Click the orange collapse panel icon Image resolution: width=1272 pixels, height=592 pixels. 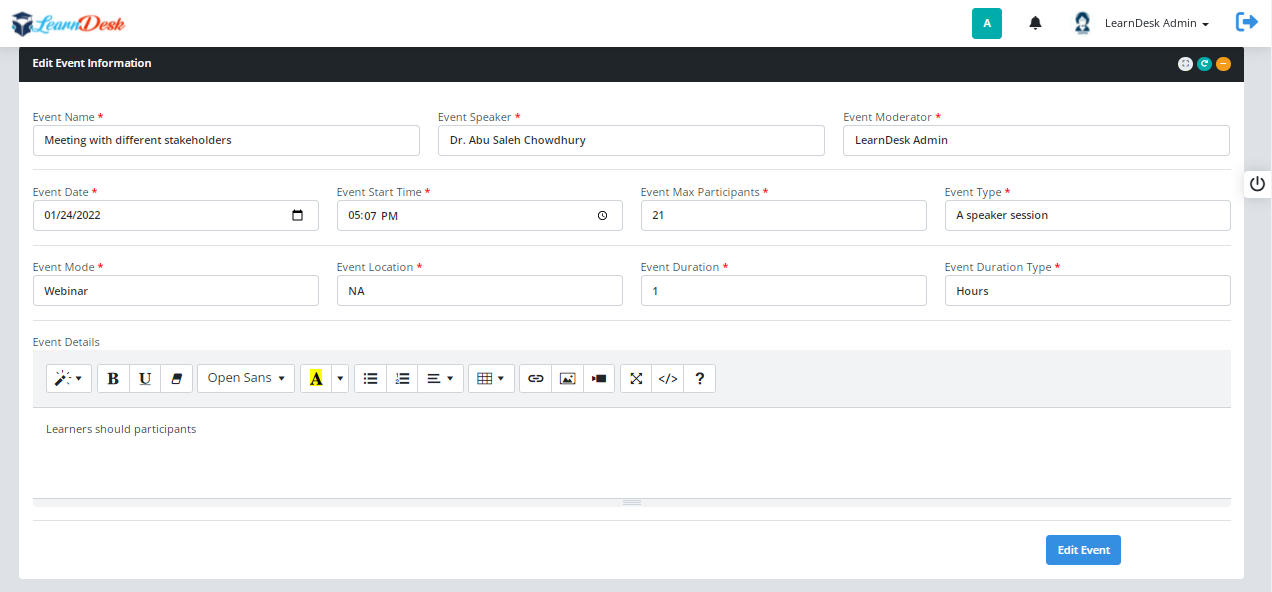click(x=1223, y=63)
